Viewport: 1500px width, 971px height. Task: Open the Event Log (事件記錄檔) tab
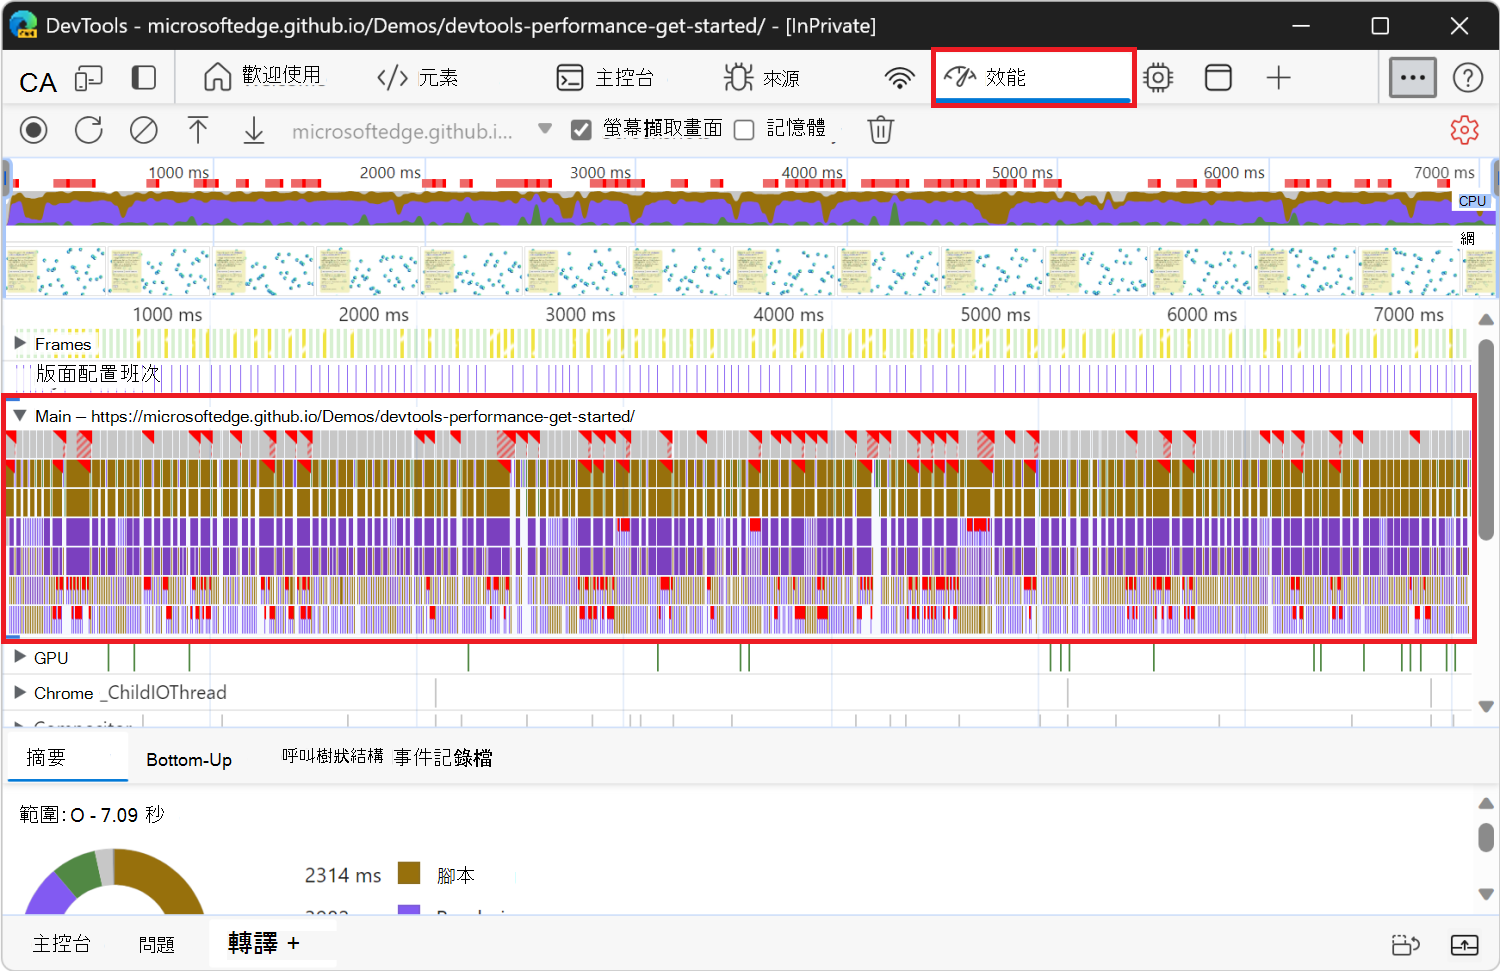click(443, 758)
